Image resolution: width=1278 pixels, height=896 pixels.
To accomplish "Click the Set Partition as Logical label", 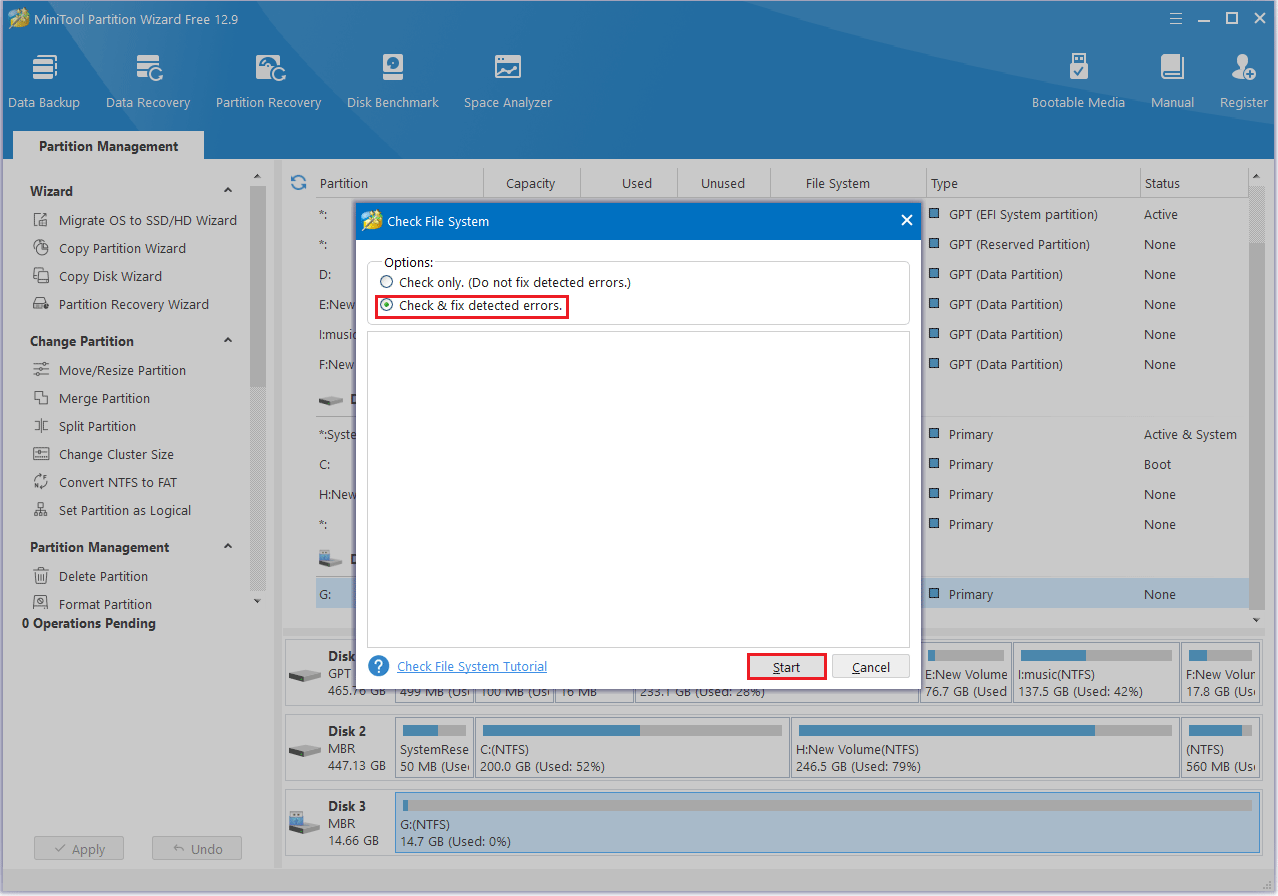I will [125, 510].
